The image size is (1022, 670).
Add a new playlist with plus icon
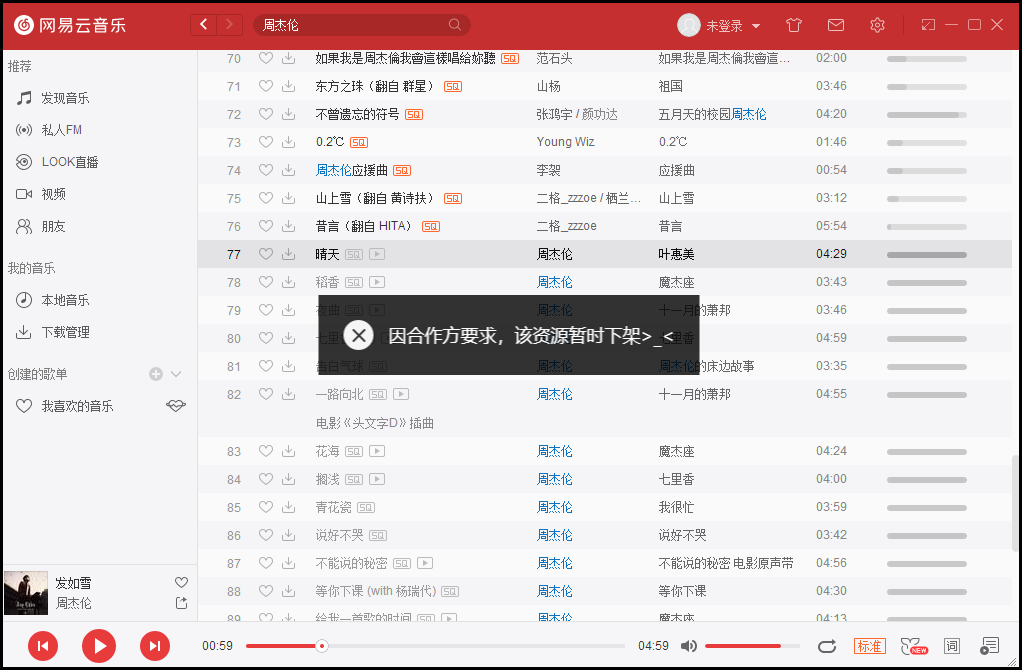(156, 374)
